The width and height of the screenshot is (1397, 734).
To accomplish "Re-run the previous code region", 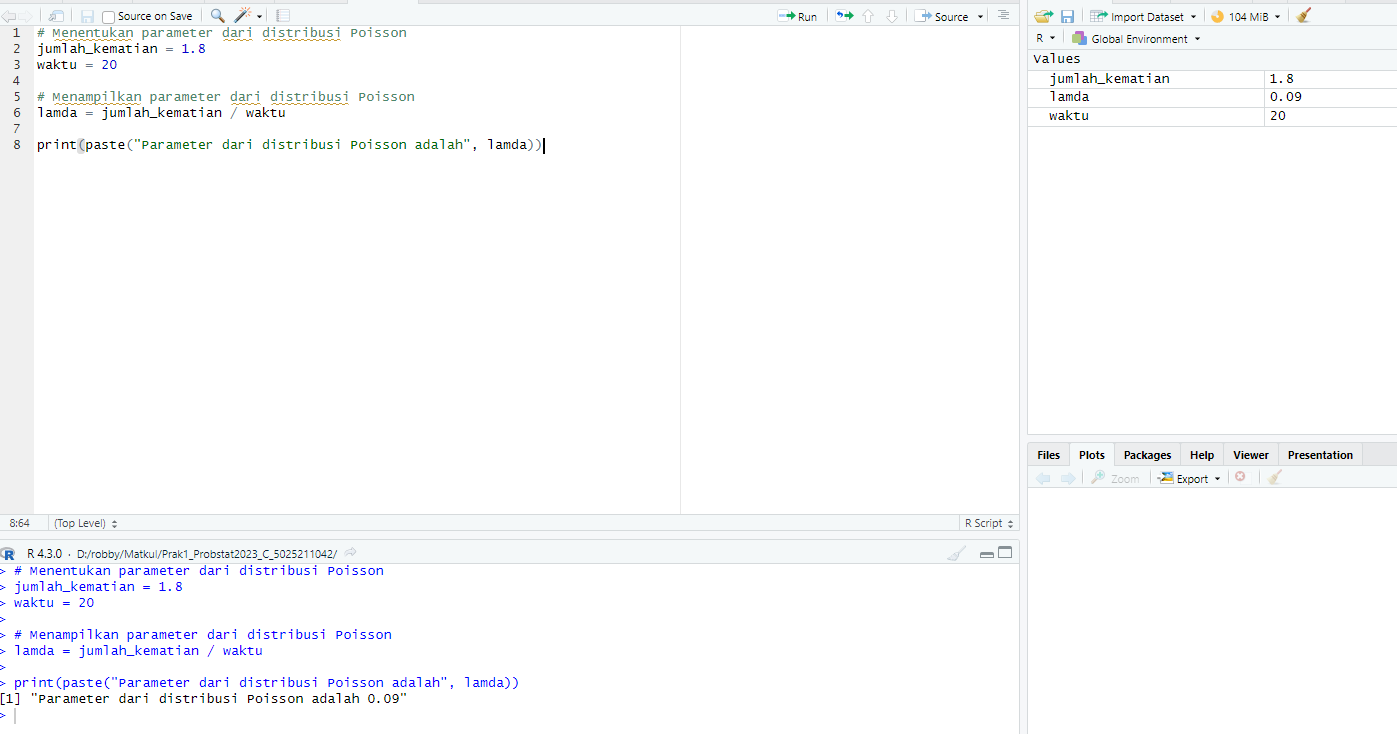I will [845, 16].
